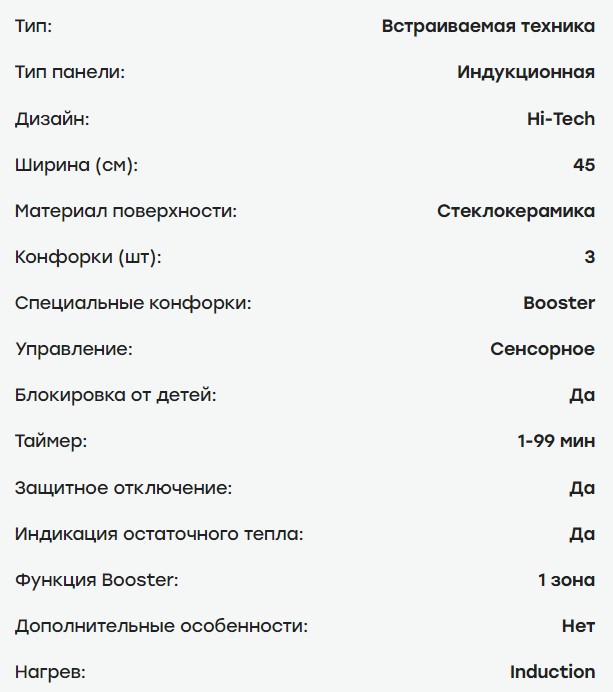Click the 'Блокировка от детей:' label
The height and width of the screenshot is (692, 613).
tap(116, 395)
